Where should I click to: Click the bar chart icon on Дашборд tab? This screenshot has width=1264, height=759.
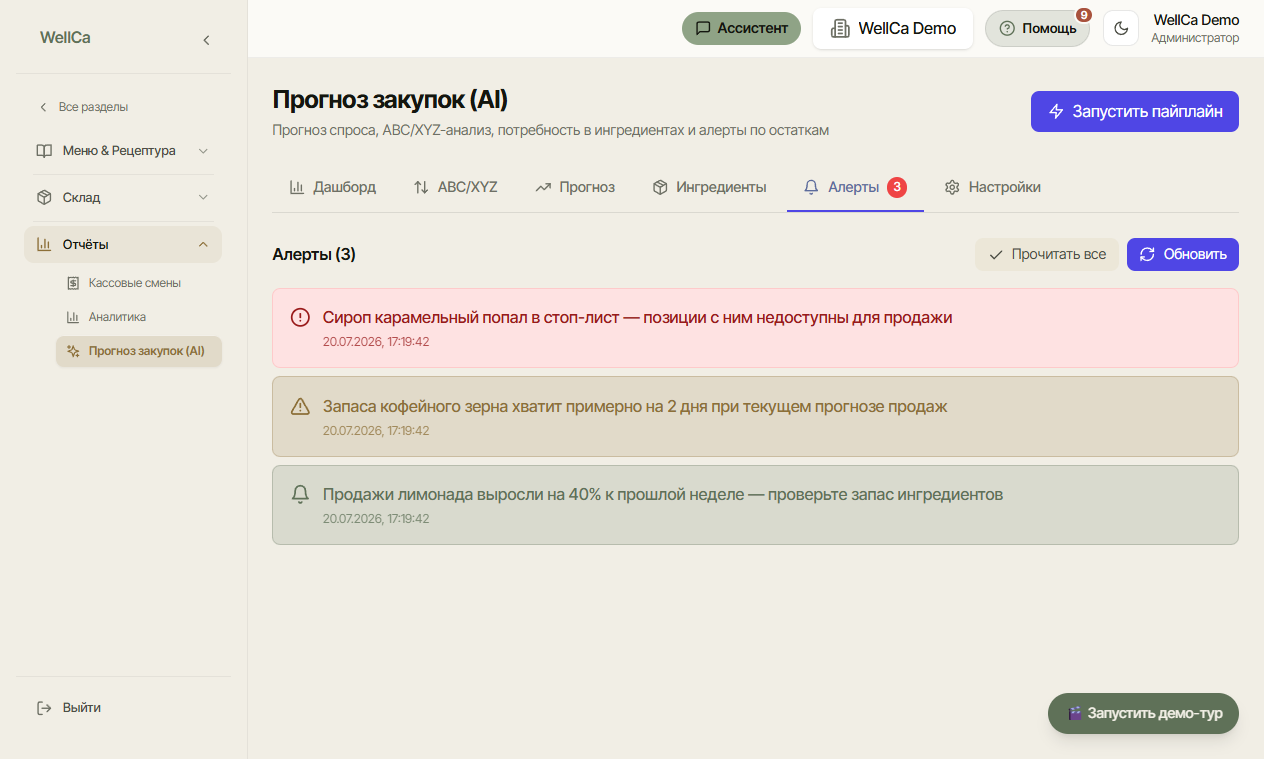click(297, 187)
